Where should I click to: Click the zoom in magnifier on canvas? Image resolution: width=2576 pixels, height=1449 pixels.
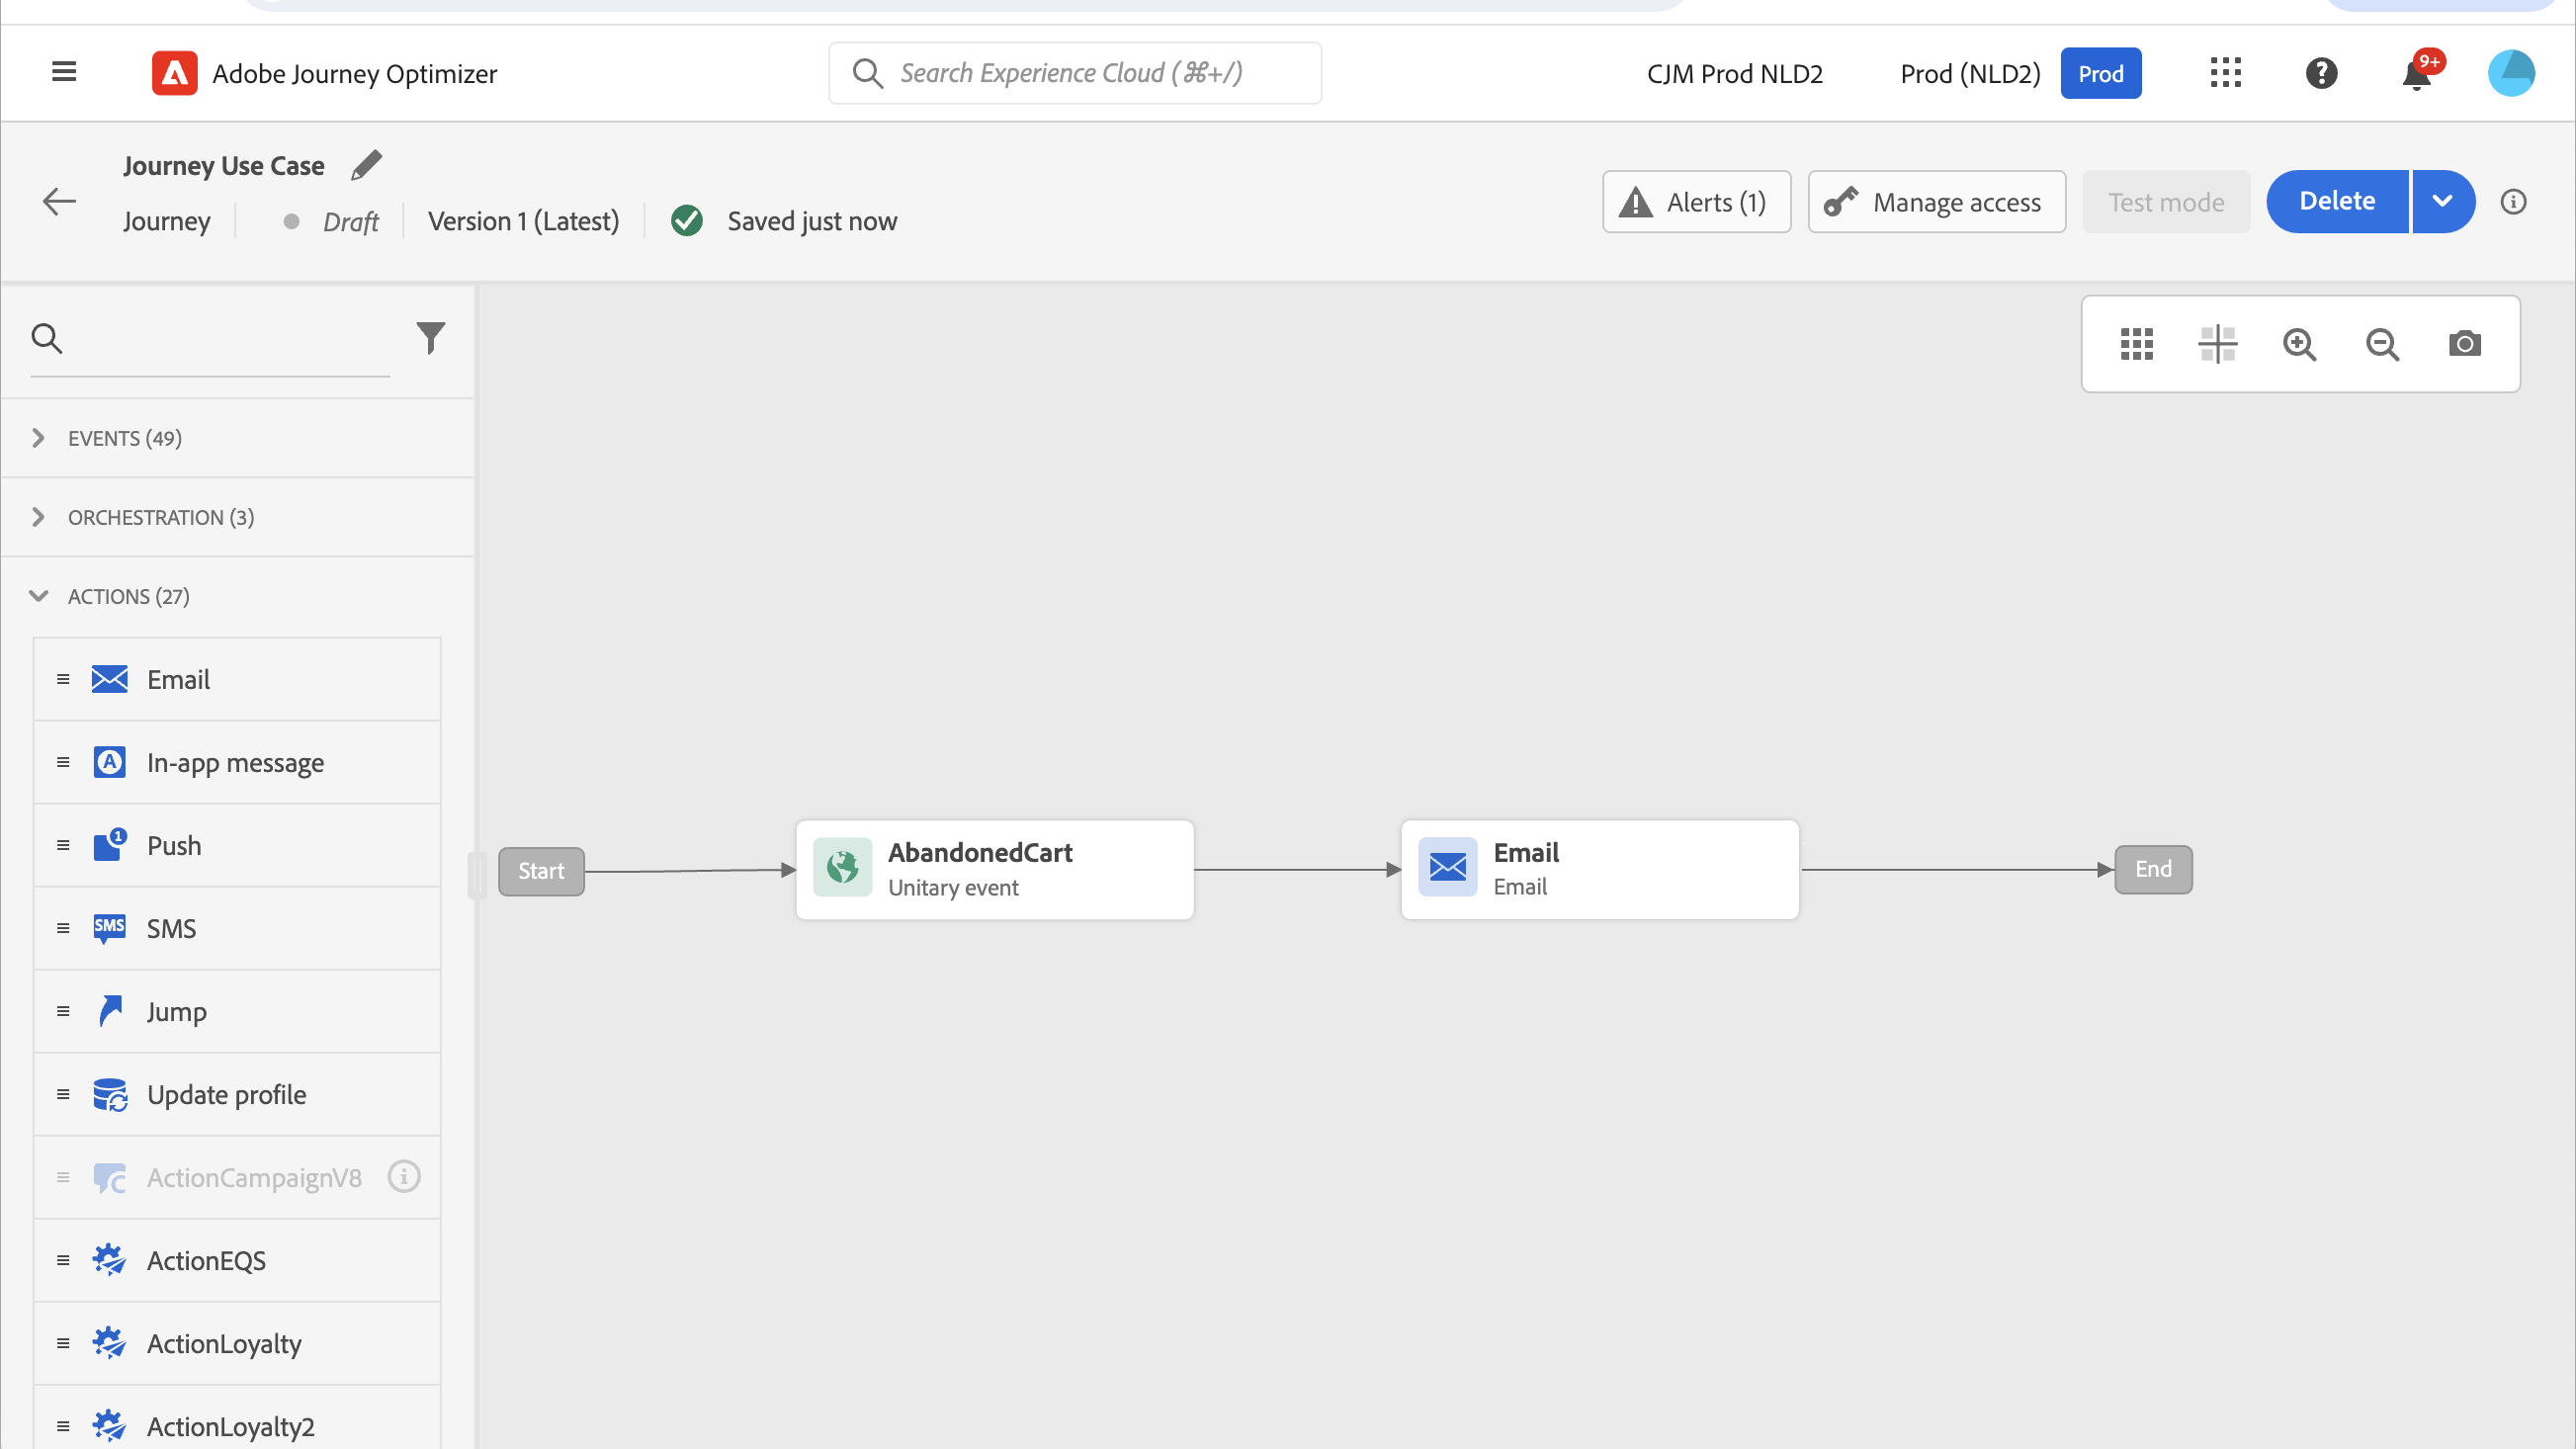pos(2299,344)
